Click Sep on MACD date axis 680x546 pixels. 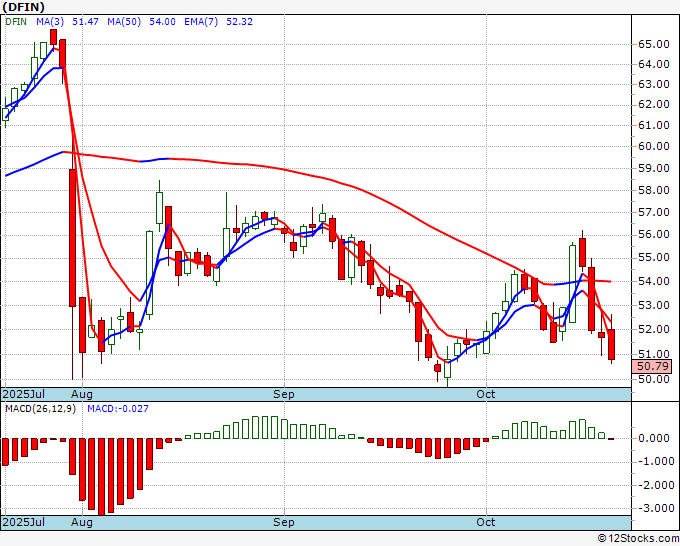click(284, 522)
